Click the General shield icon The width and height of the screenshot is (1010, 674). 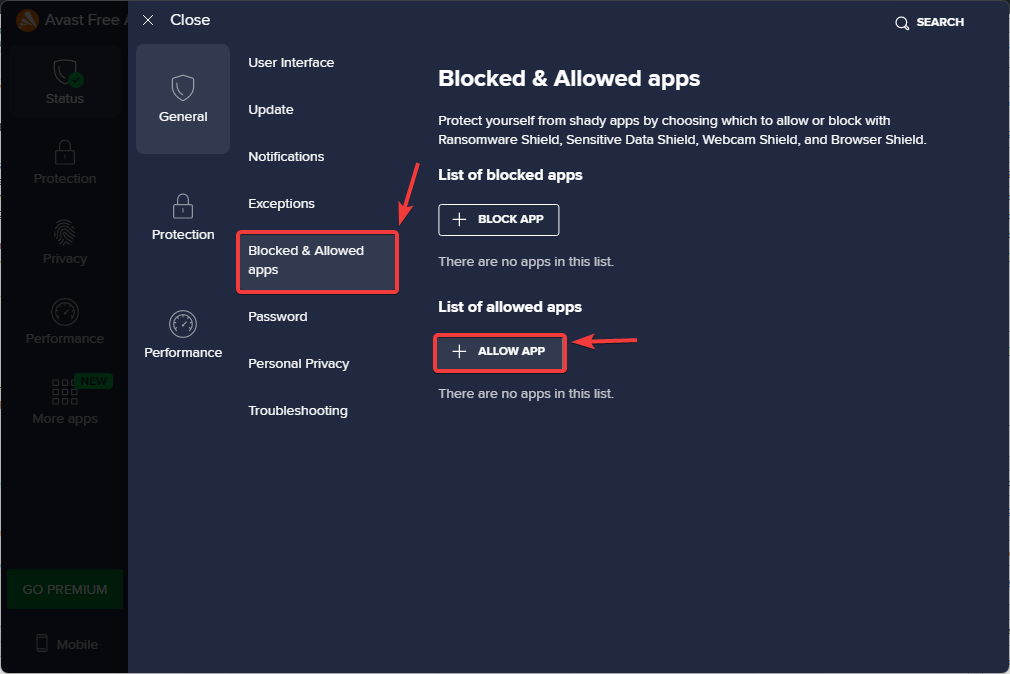coord(183,88)
